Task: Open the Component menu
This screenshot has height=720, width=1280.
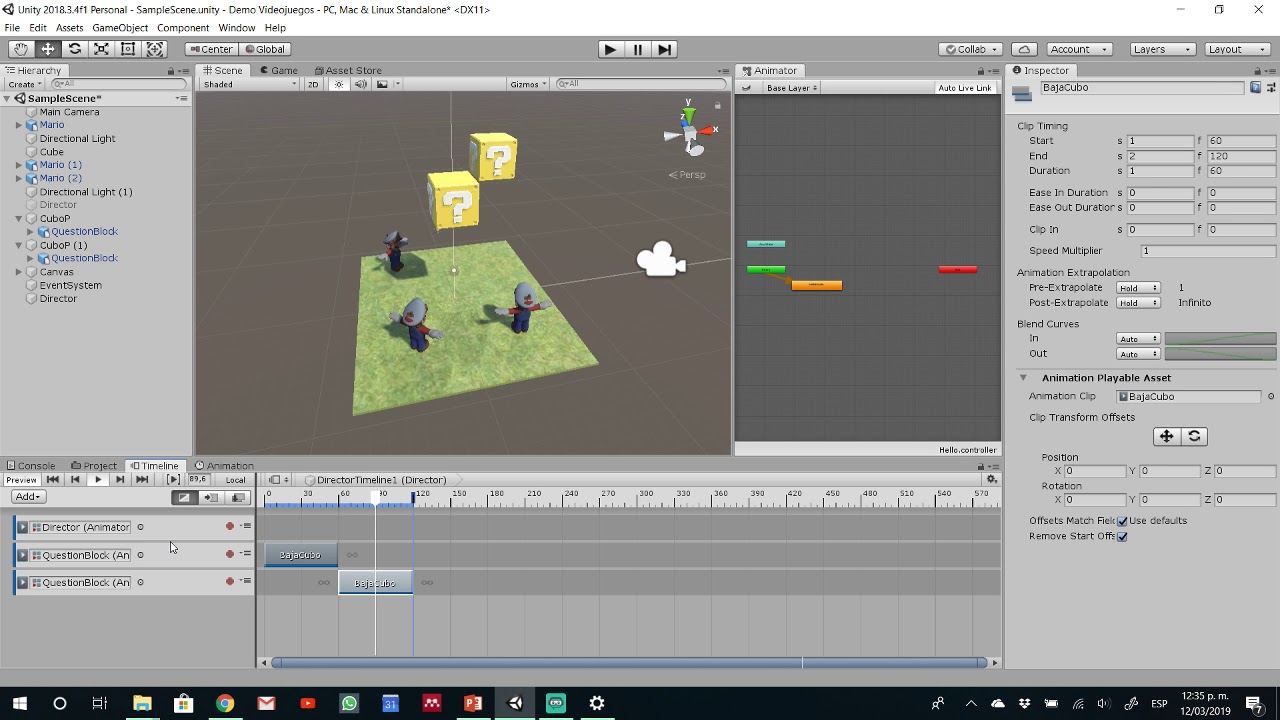Action: pyautogui.click(x=183, y=28)
